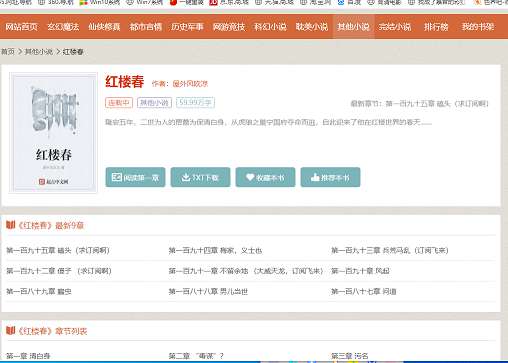Open the latest chapter link 第一百九十五章 at top right

pos(437,104)
